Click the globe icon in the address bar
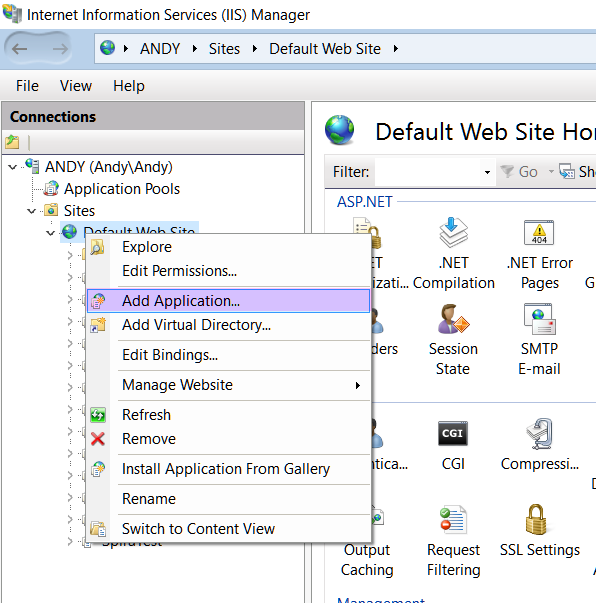Screen dimensions: 596x603 [x=107, y=48]
